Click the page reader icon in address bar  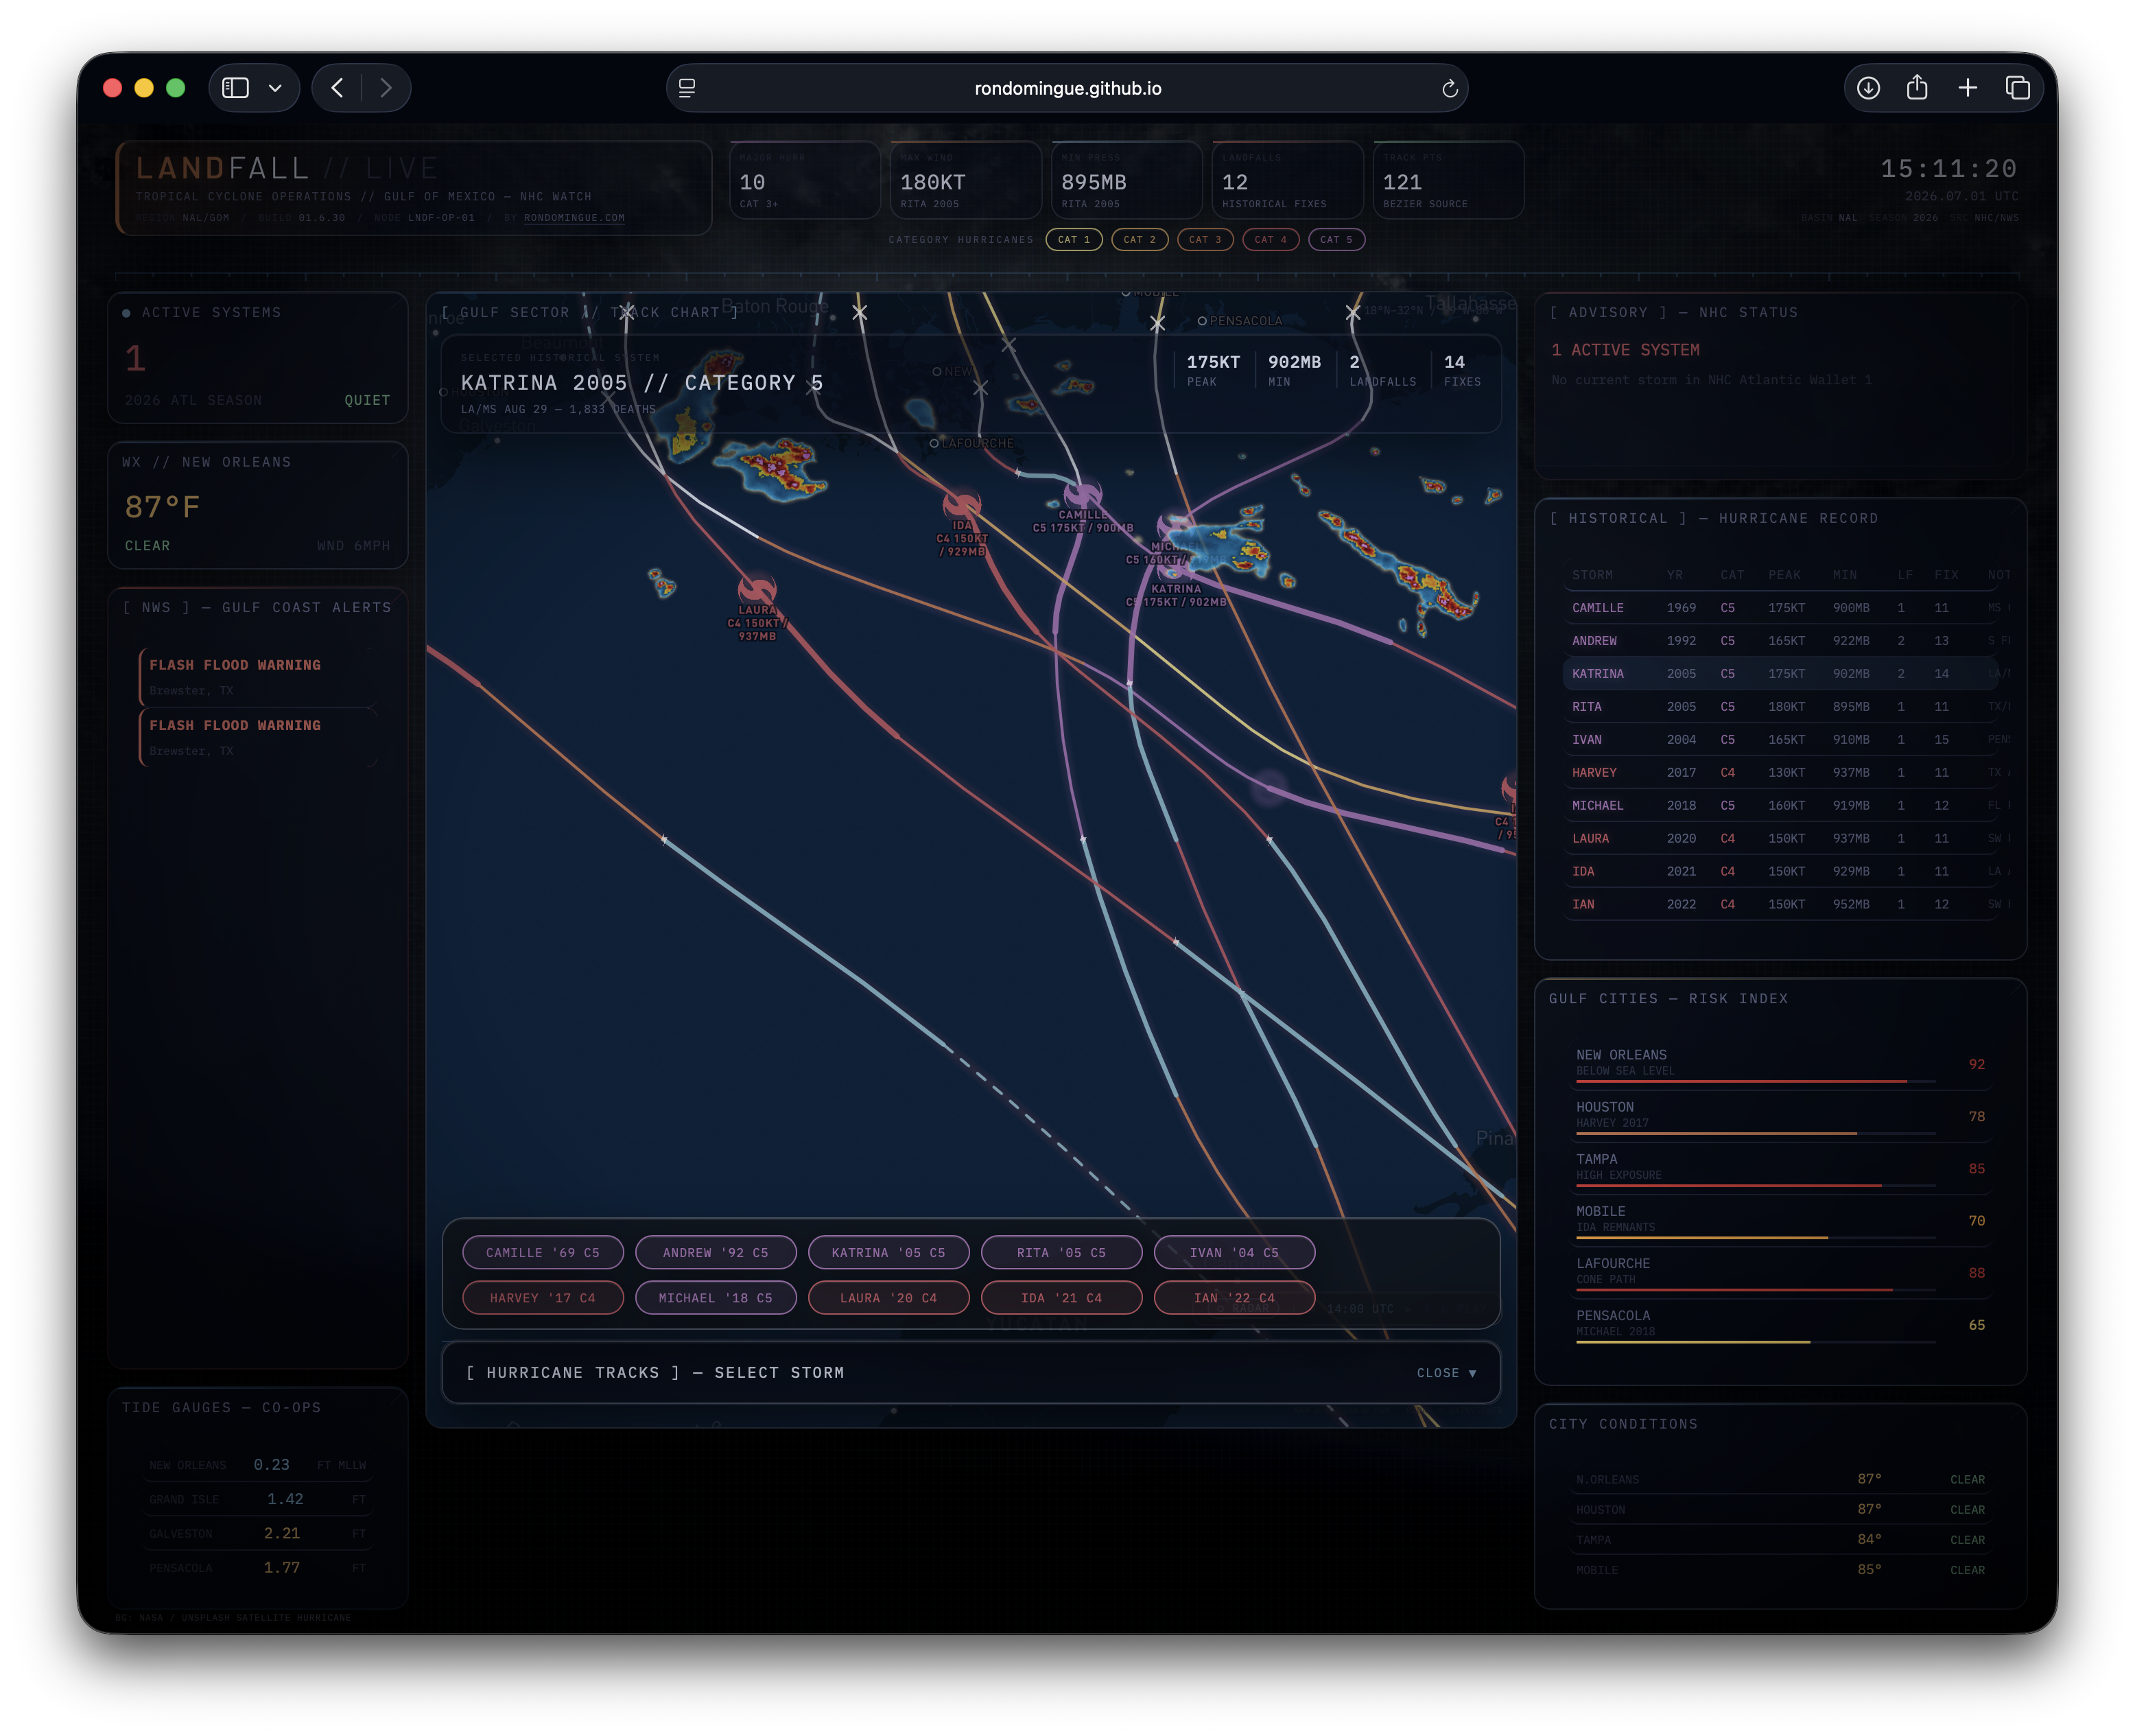687,88
